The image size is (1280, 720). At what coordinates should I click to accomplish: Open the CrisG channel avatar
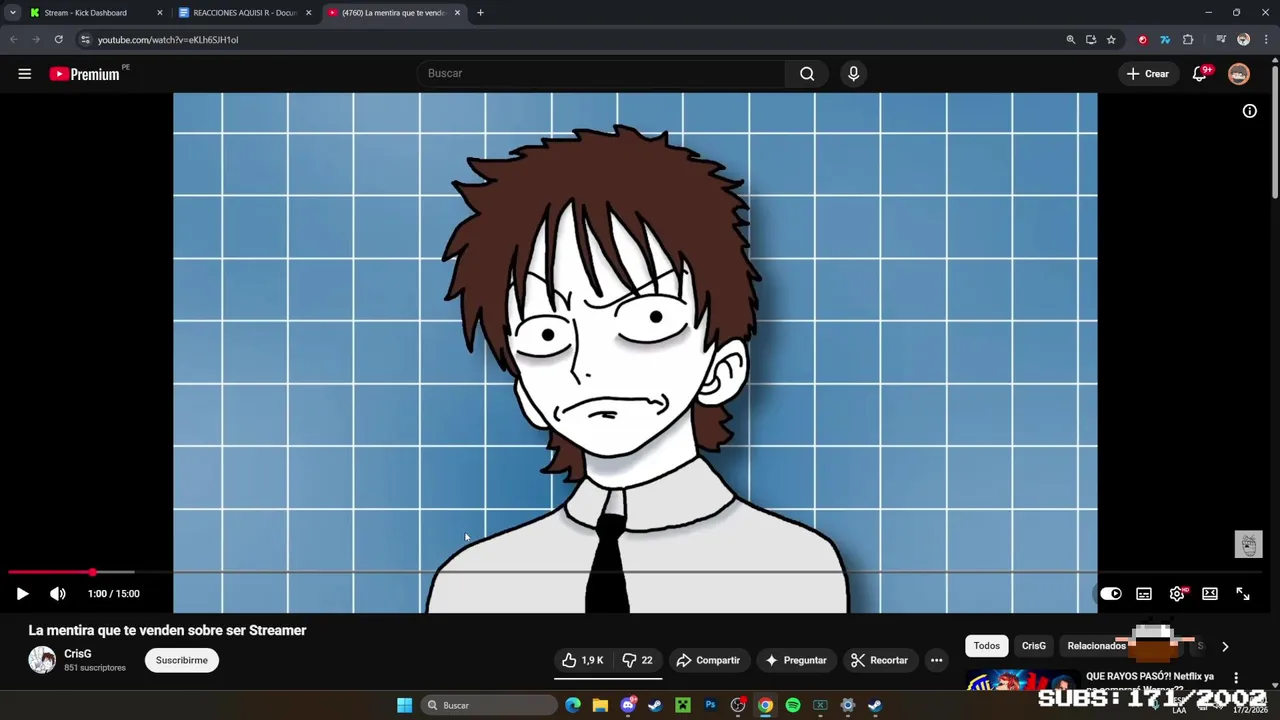[x=42, y=660]
